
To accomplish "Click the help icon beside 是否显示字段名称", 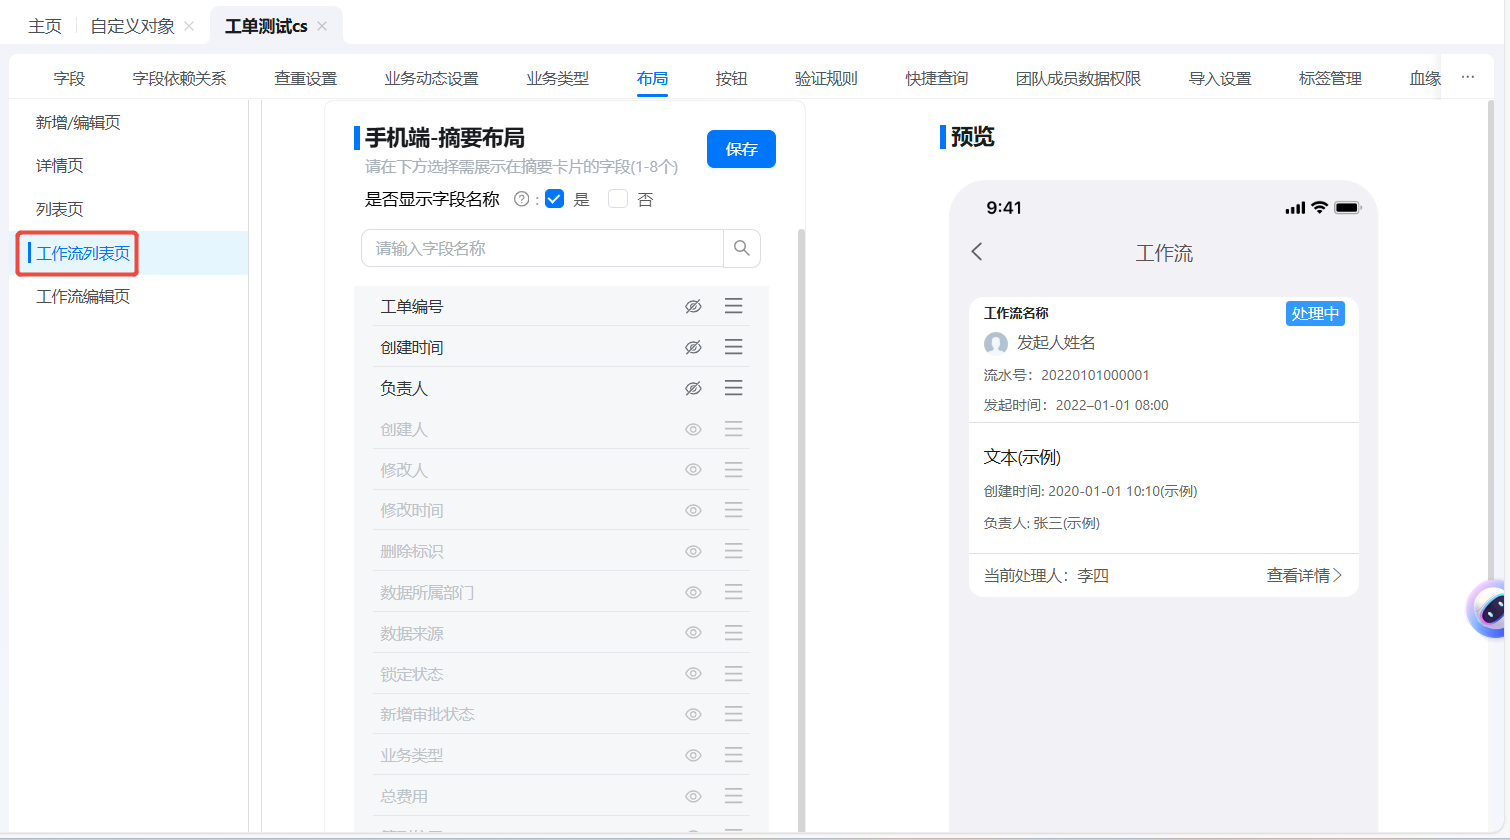I will pos(521,199).
